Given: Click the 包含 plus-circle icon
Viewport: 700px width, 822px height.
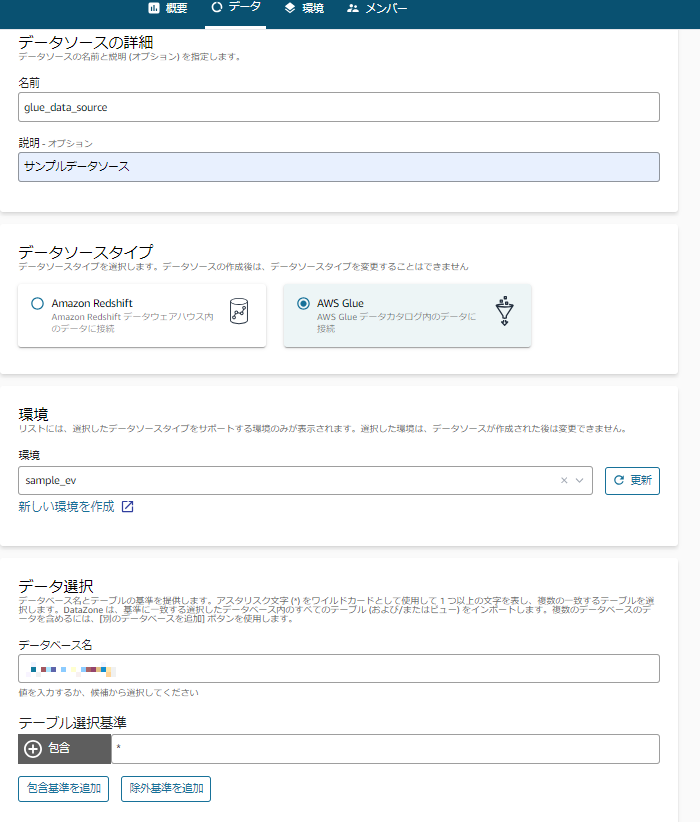Looking at the screenshot, I should pyautogui.click(x=33, y=749).
